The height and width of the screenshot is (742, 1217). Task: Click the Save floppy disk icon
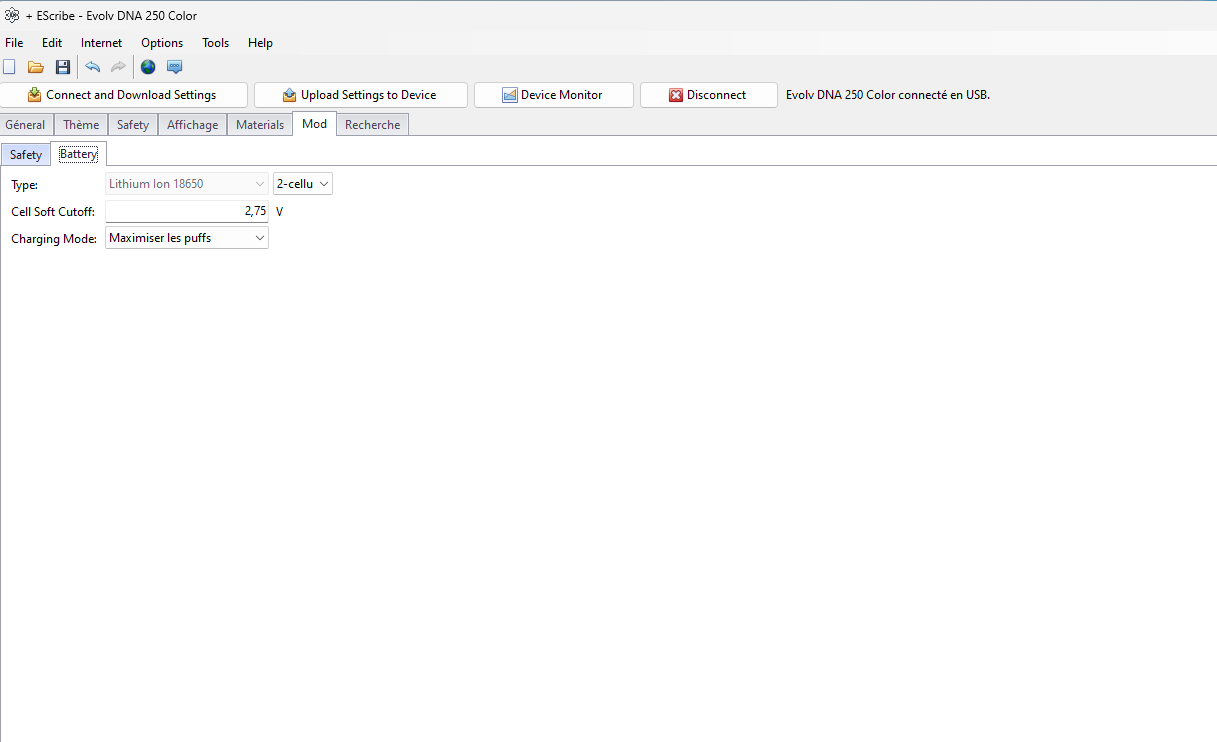(x=63, y=67)
